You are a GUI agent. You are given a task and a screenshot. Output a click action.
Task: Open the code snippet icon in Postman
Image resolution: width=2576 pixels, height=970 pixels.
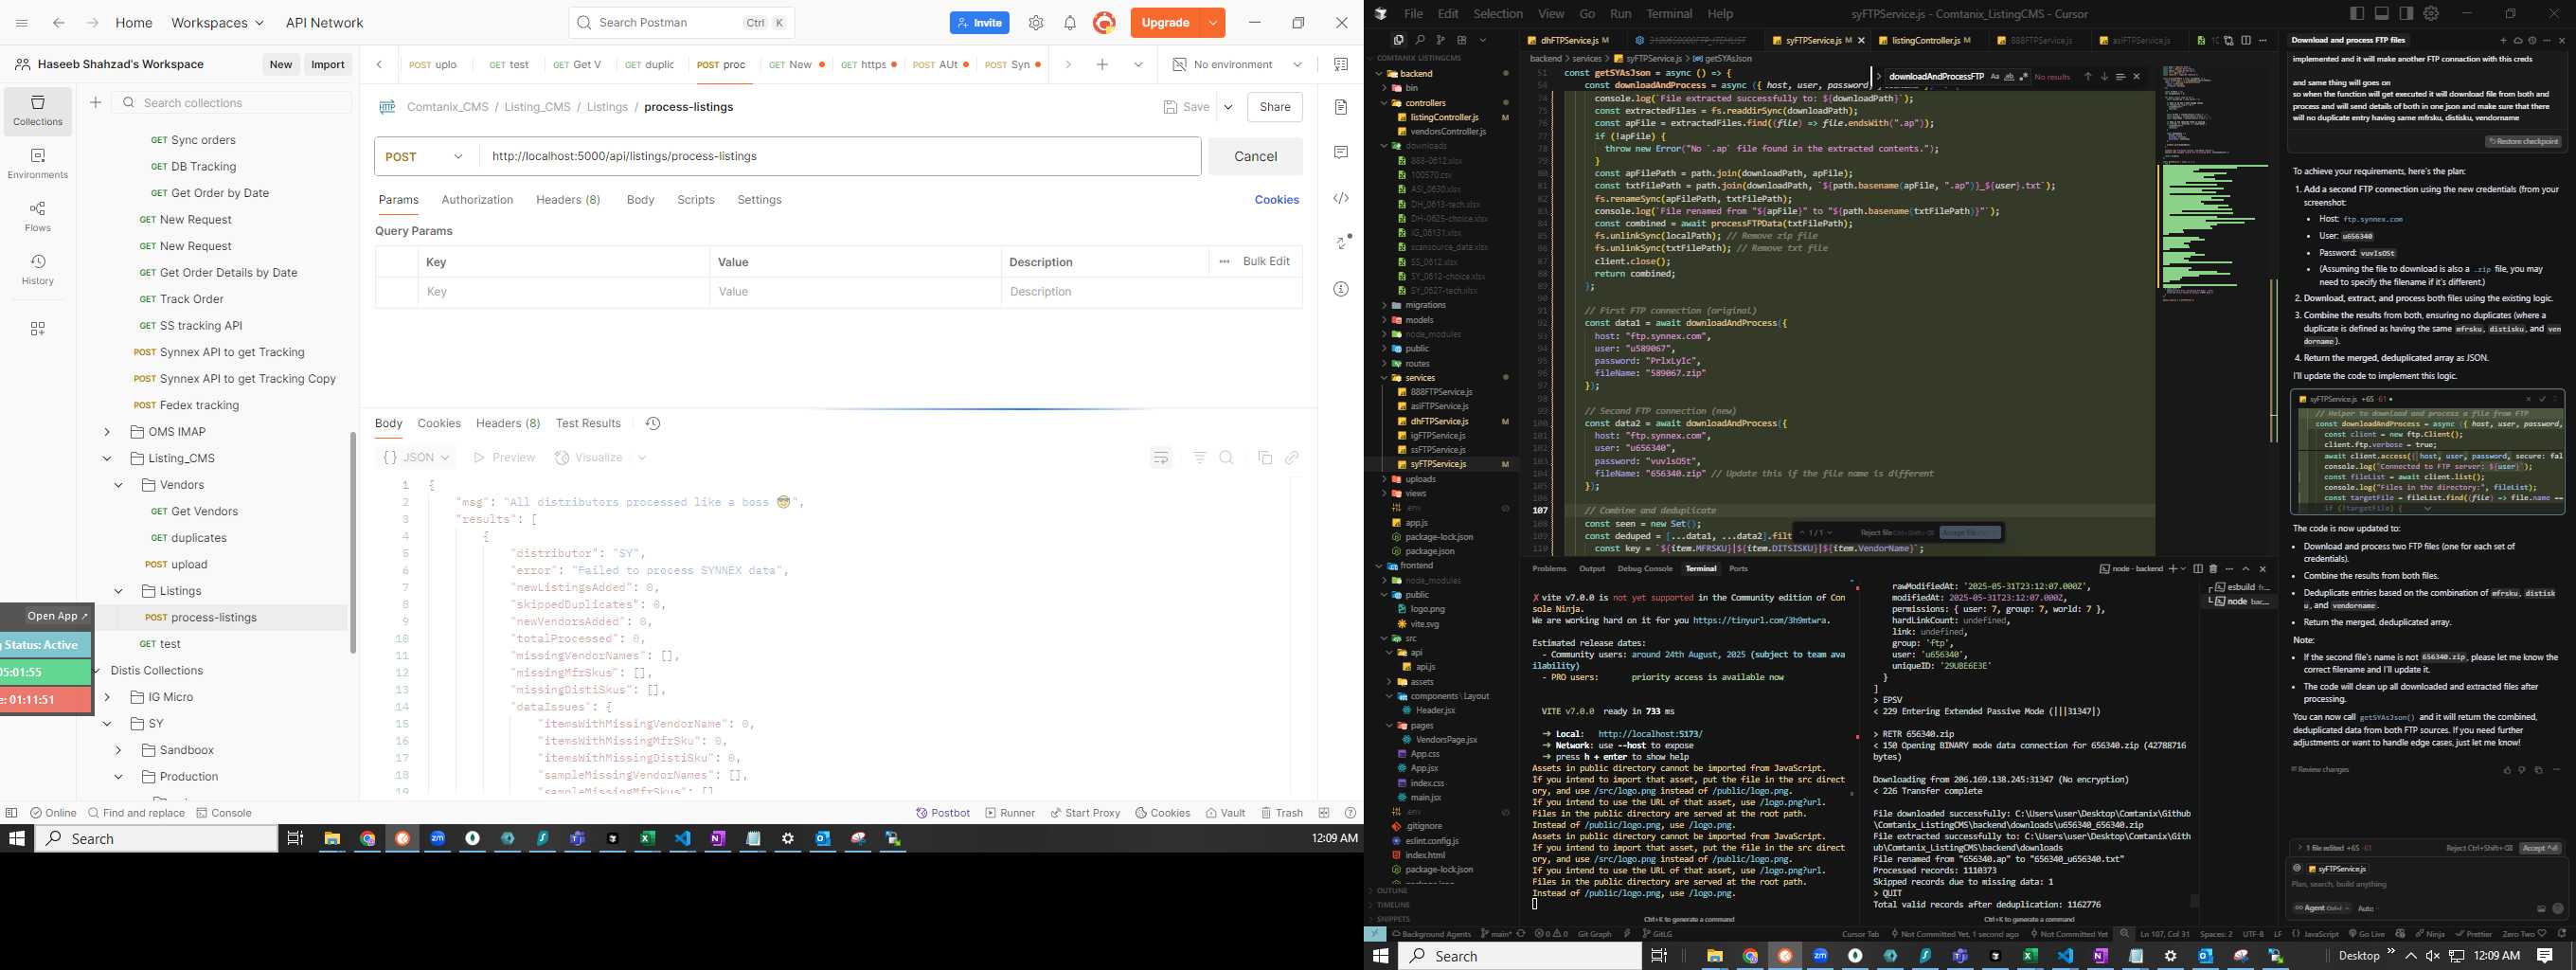click(x=1341, y=198)
